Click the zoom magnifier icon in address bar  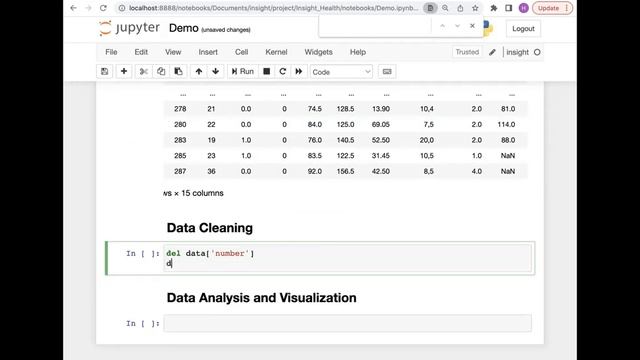point(445,8)
